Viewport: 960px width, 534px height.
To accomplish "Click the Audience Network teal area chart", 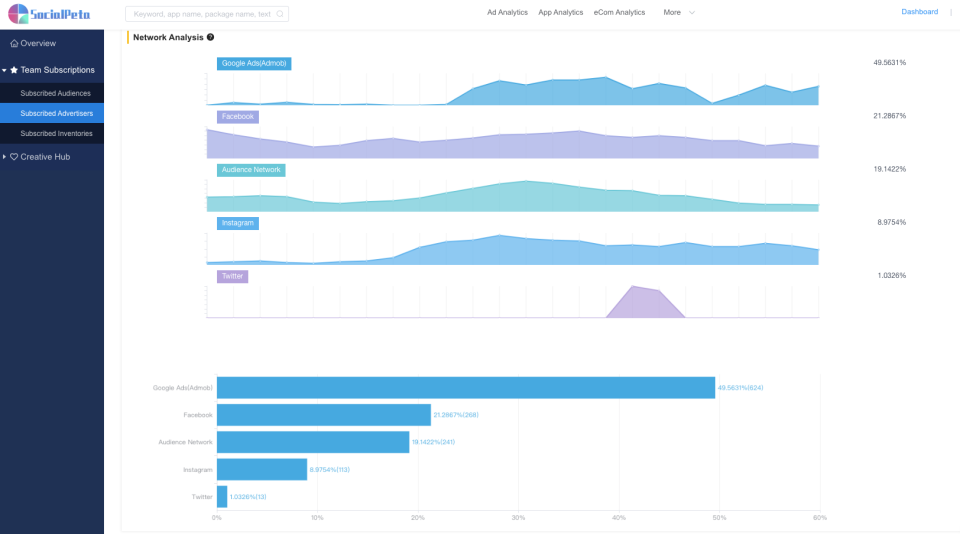I will pos(512,199).
